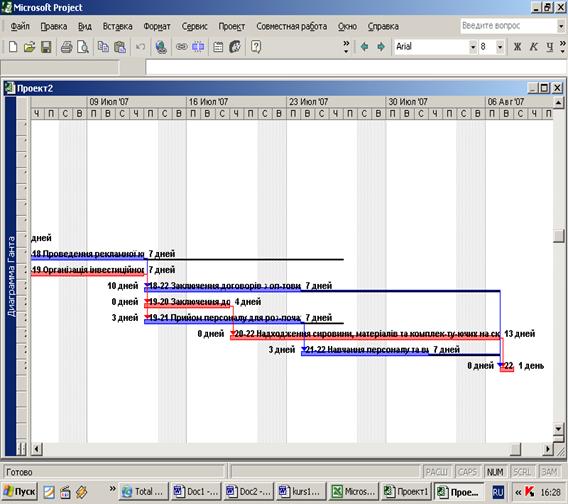Open a file with the folder icon

pyautogui.click(x=30, y=47)
